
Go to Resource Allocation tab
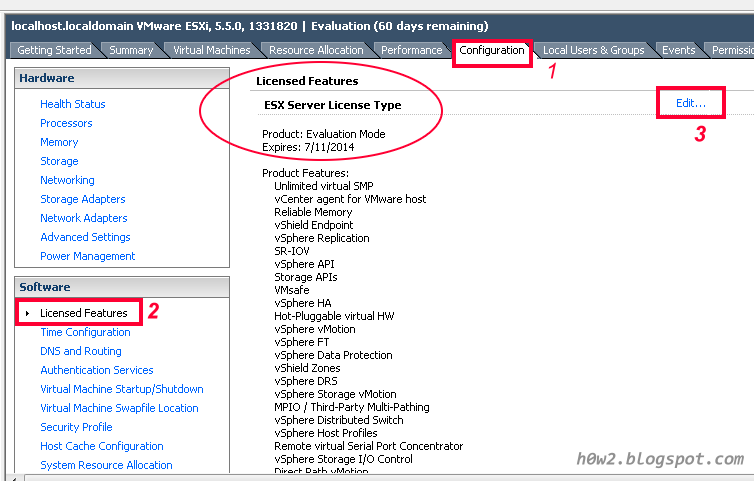316,50
